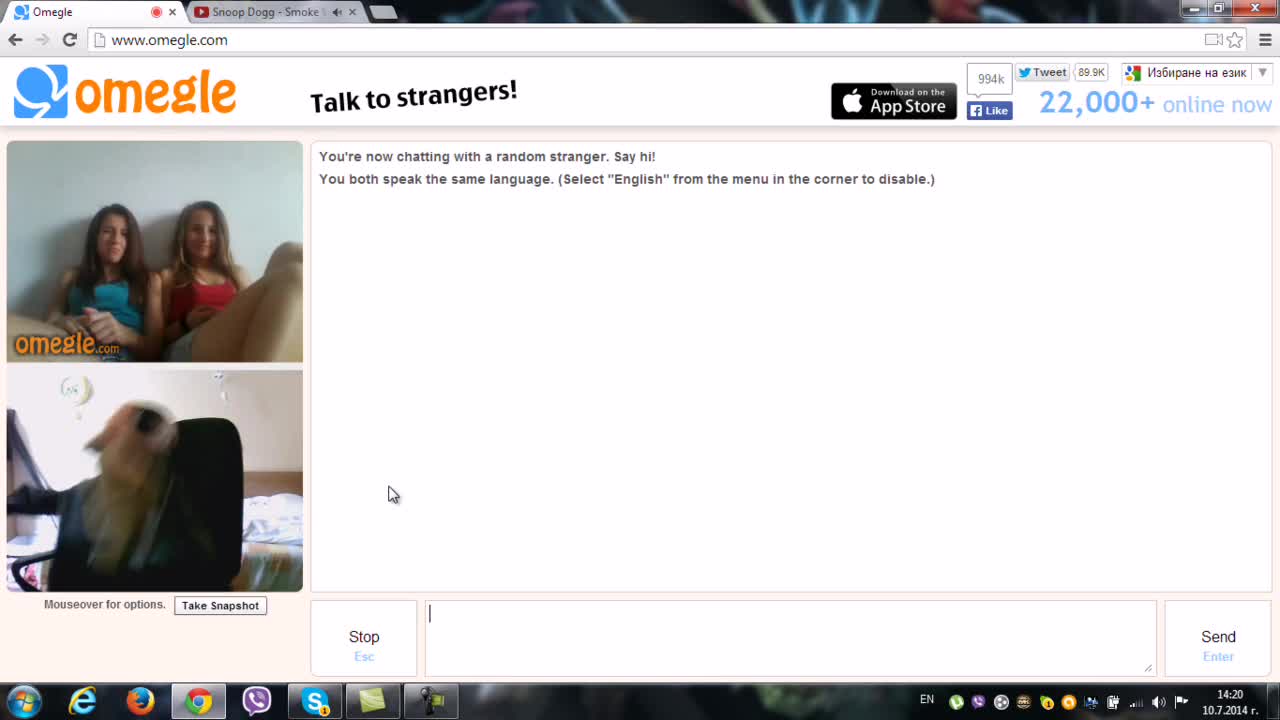Click the Chrome taskbar icon
This screenshot has width=1280, height=720.
pos(198,702)
